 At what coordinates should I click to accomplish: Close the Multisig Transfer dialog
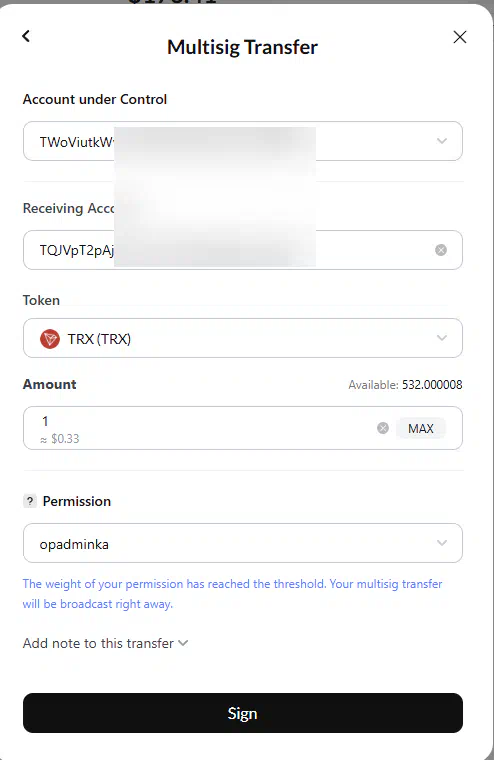pos(460,37)
